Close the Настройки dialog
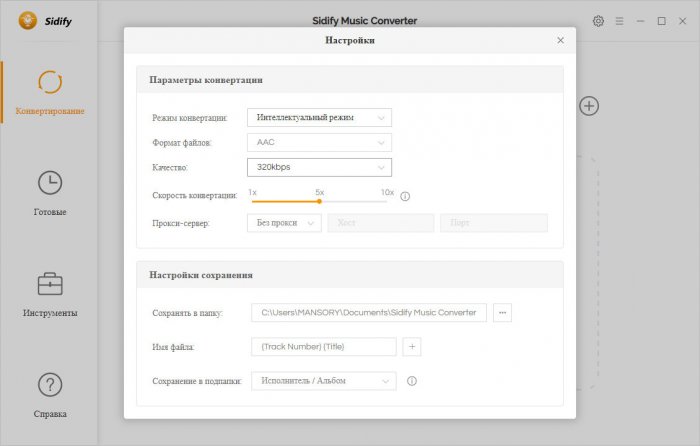Image resolution: width=700 pixels, height=446 pixels. click(x=560, y=40)
